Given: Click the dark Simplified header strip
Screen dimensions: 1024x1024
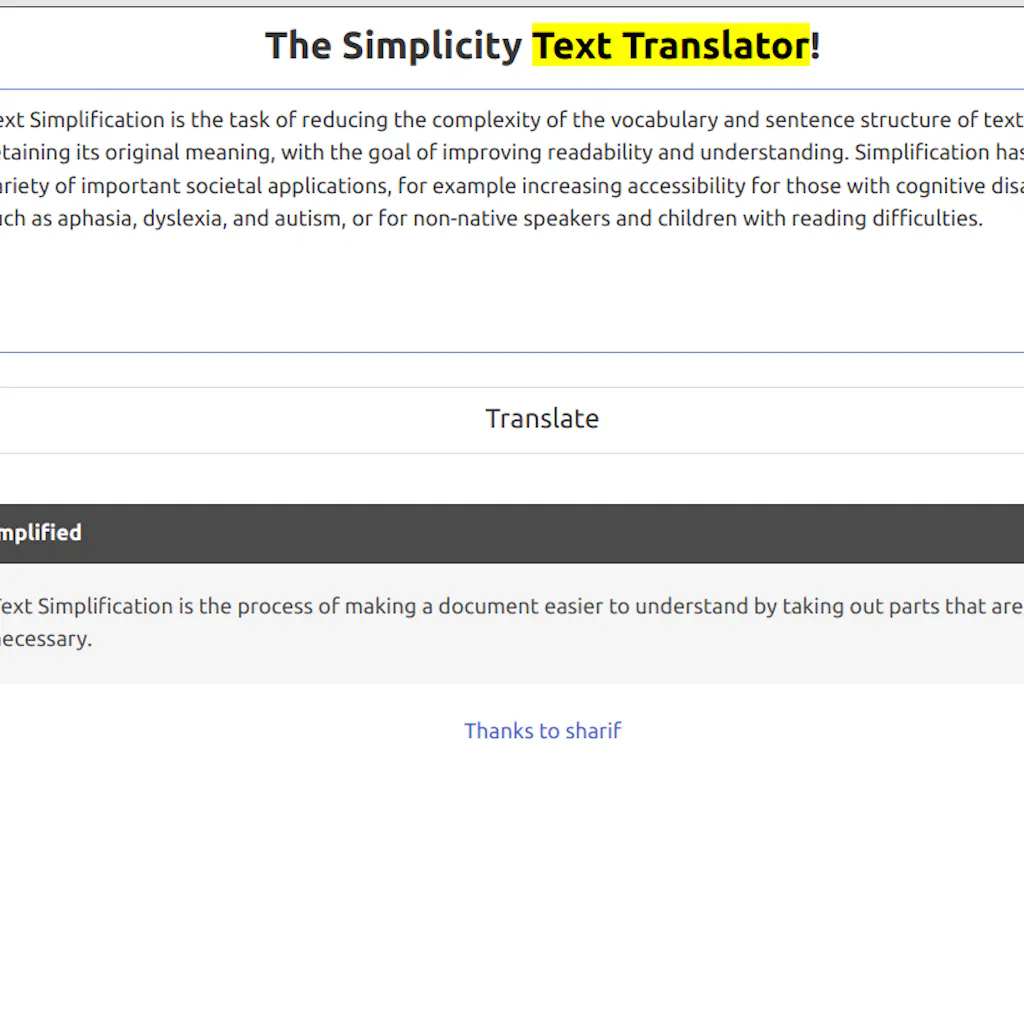Looking at the screenshot, I should click(x=512, y=532).
